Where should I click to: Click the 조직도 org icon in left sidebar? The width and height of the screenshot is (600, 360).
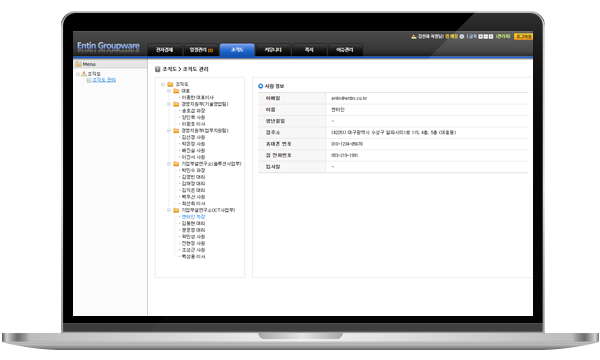(x=84, y=73)
